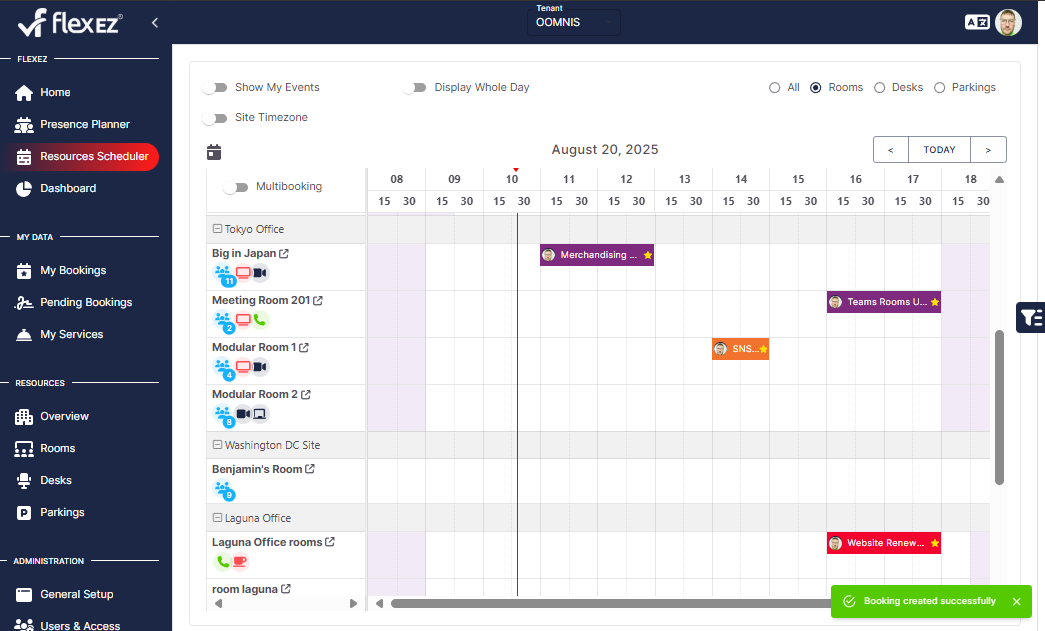The height and width of the screenshot is (631, 1045).
Task: Open the Laguna Office rooms link
Action: (330, 541)
